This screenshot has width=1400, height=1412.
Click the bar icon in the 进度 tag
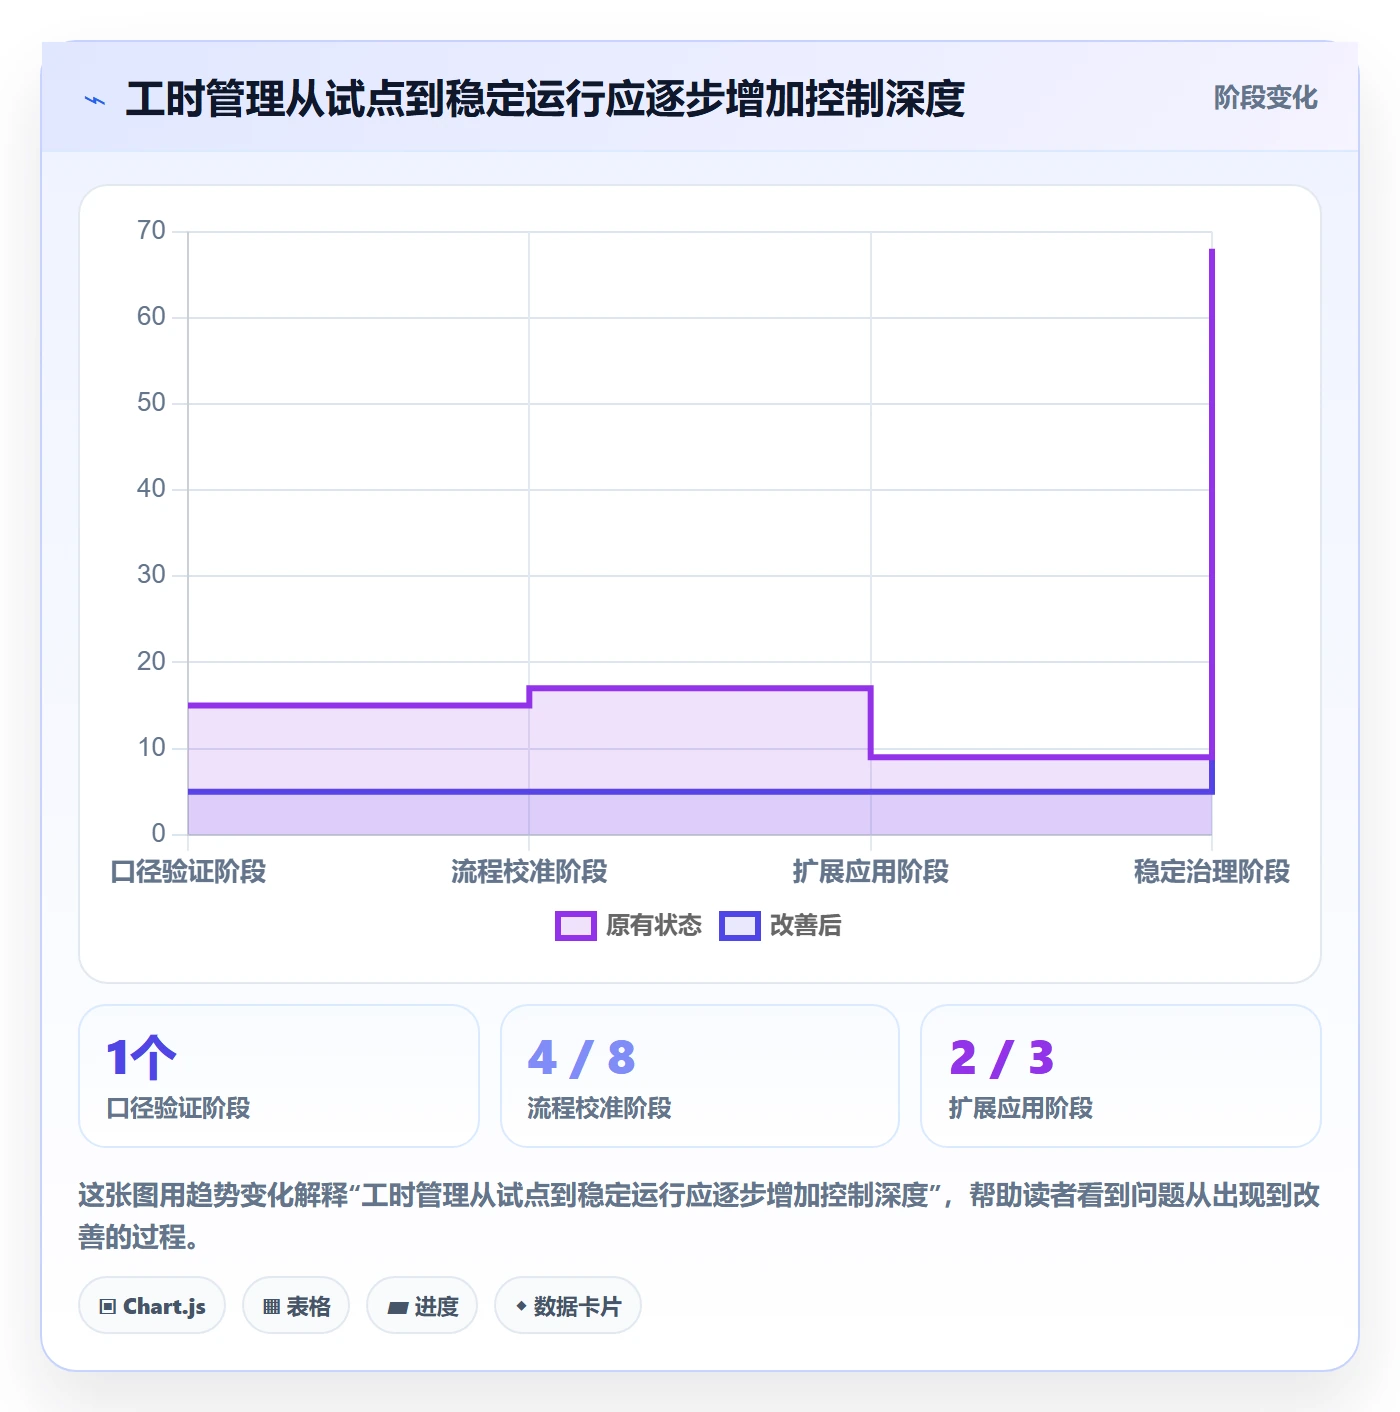(x=398, y=1307)
